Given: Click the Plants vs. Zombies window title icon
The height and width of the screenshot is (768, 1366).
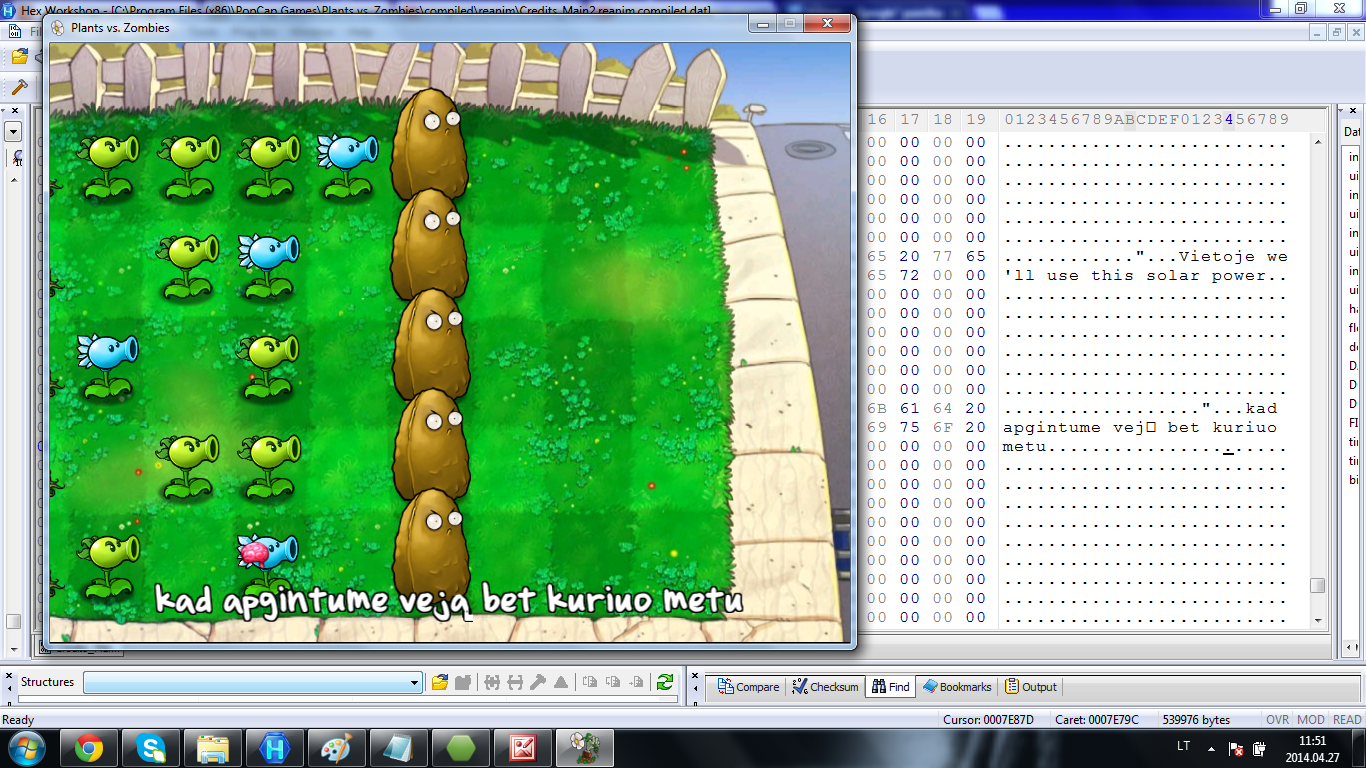Looking at the screenshot, I should [58, 28].
